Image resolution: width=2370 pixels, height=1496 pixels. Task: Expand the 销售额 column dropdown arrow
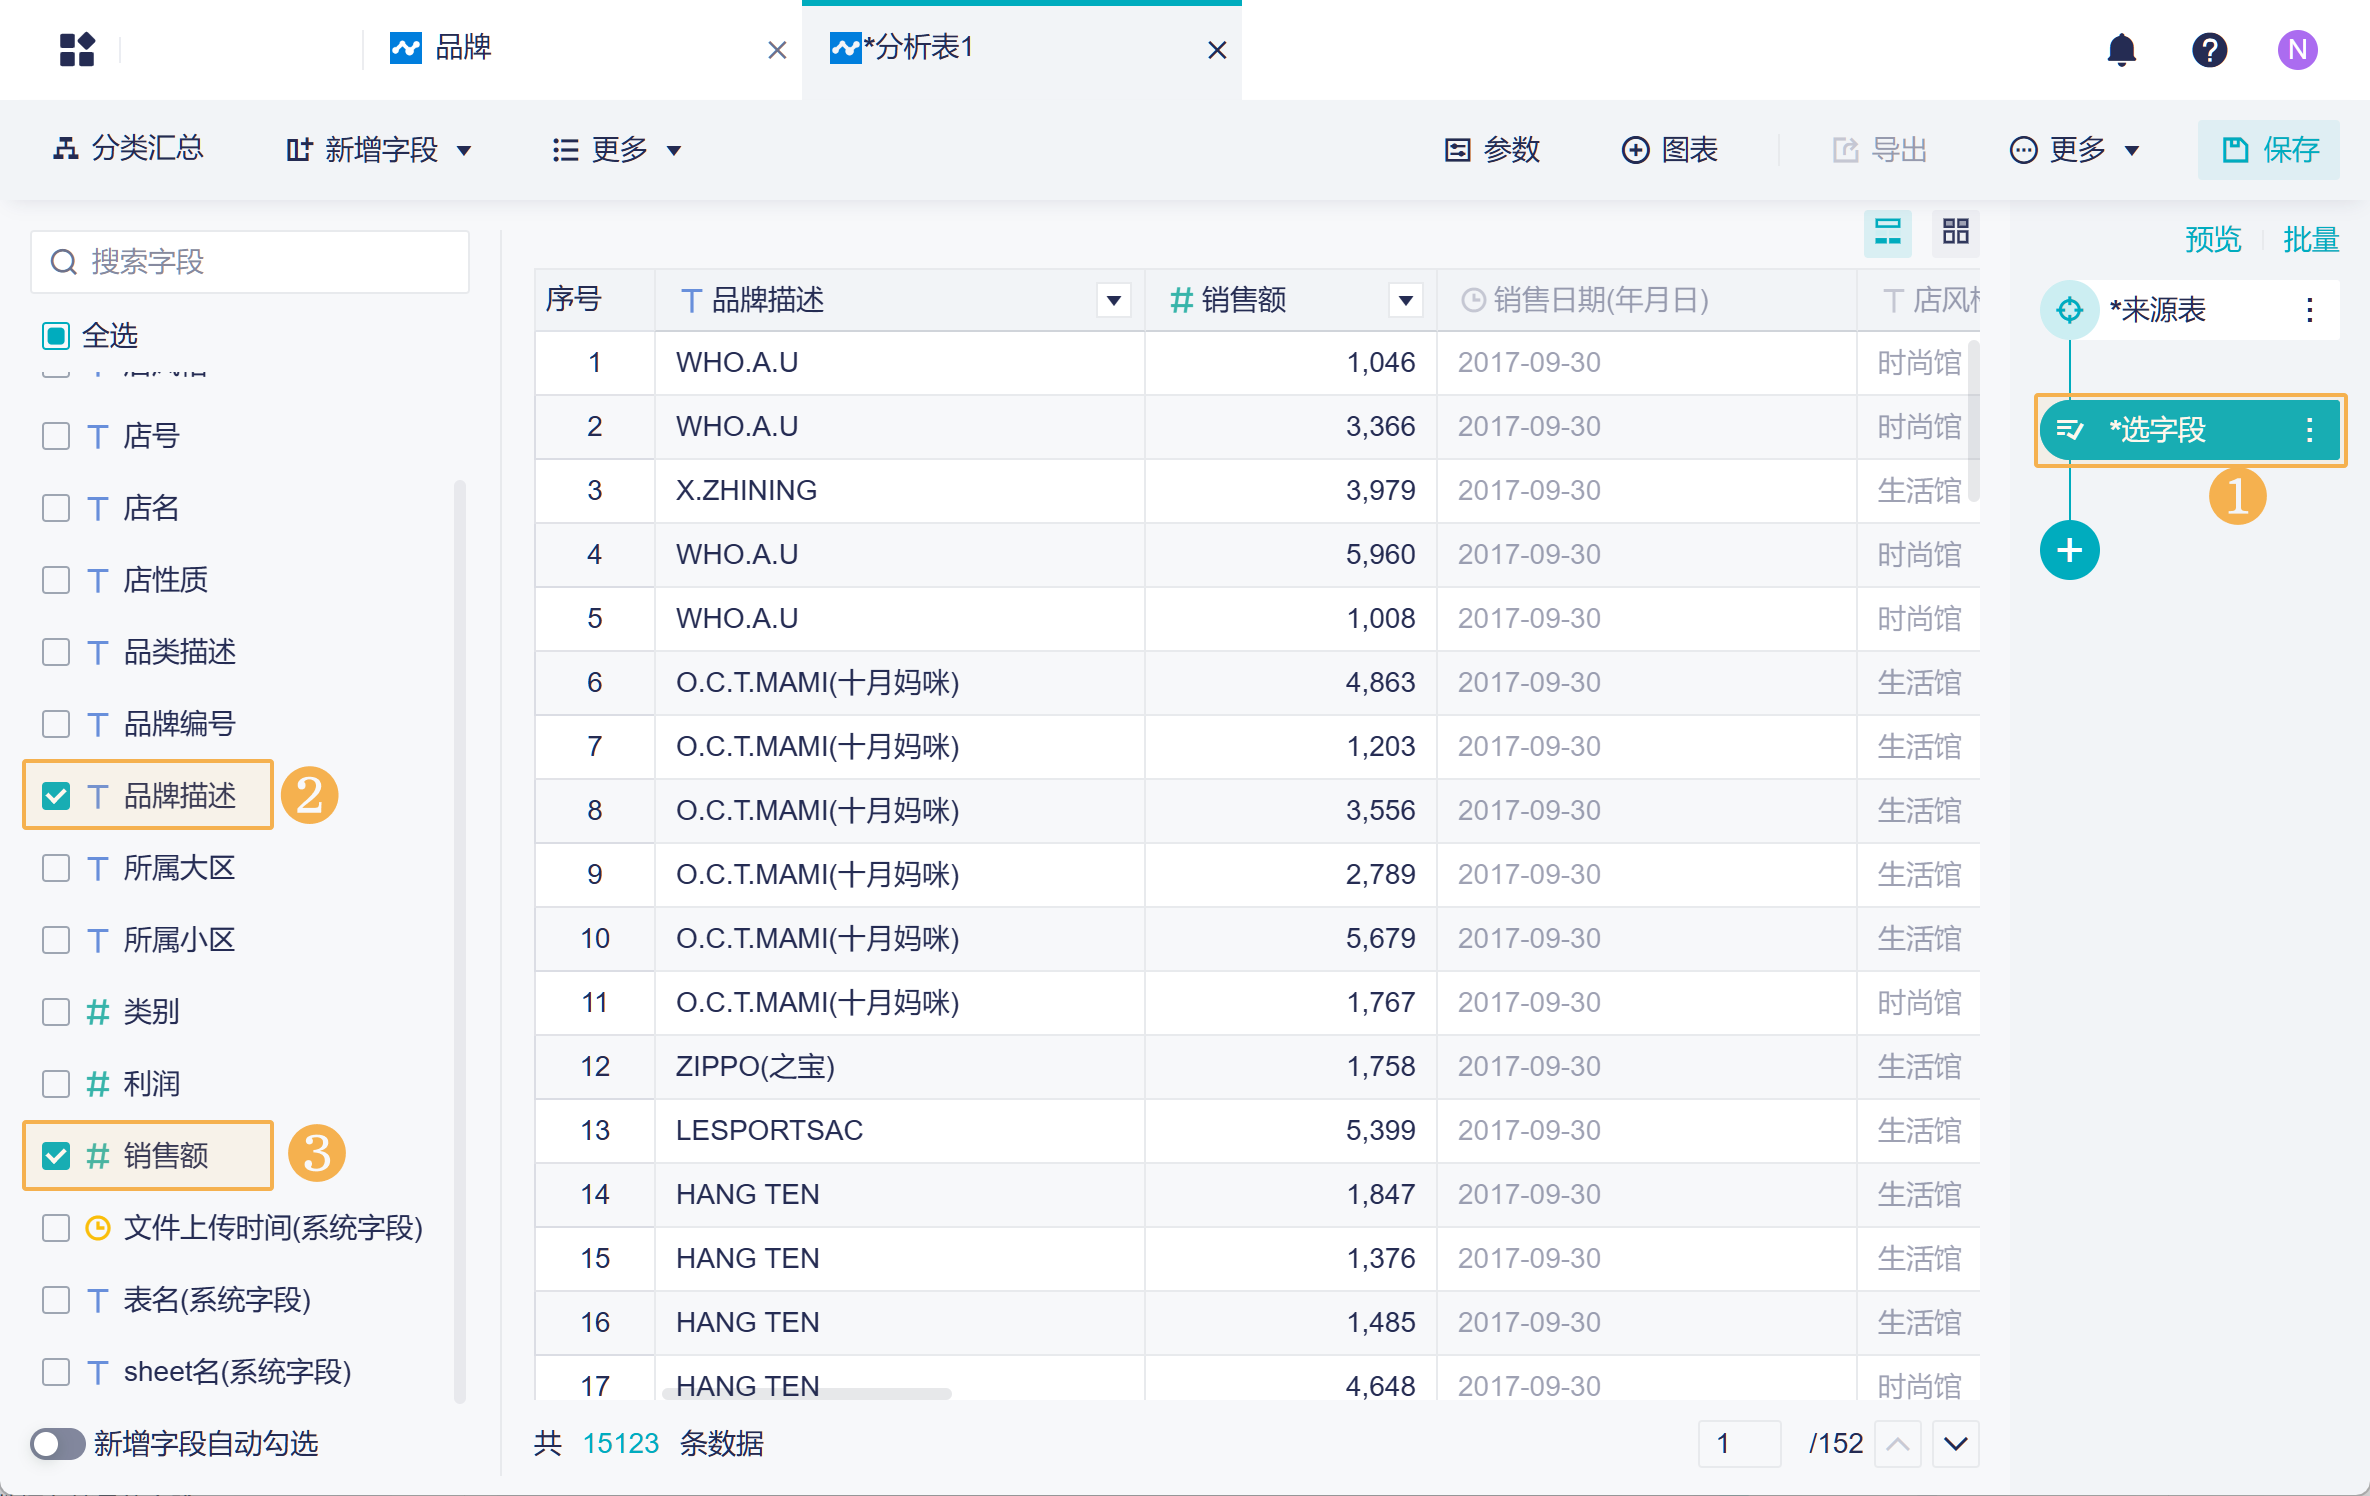1405,300
